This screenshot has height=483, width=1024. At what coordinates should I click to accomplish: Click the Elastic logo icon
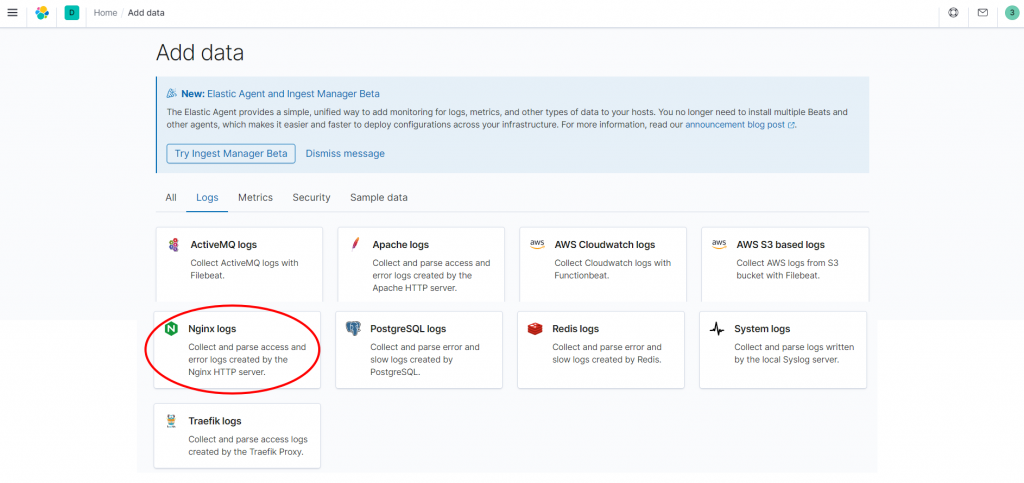(x=42, y=12)
